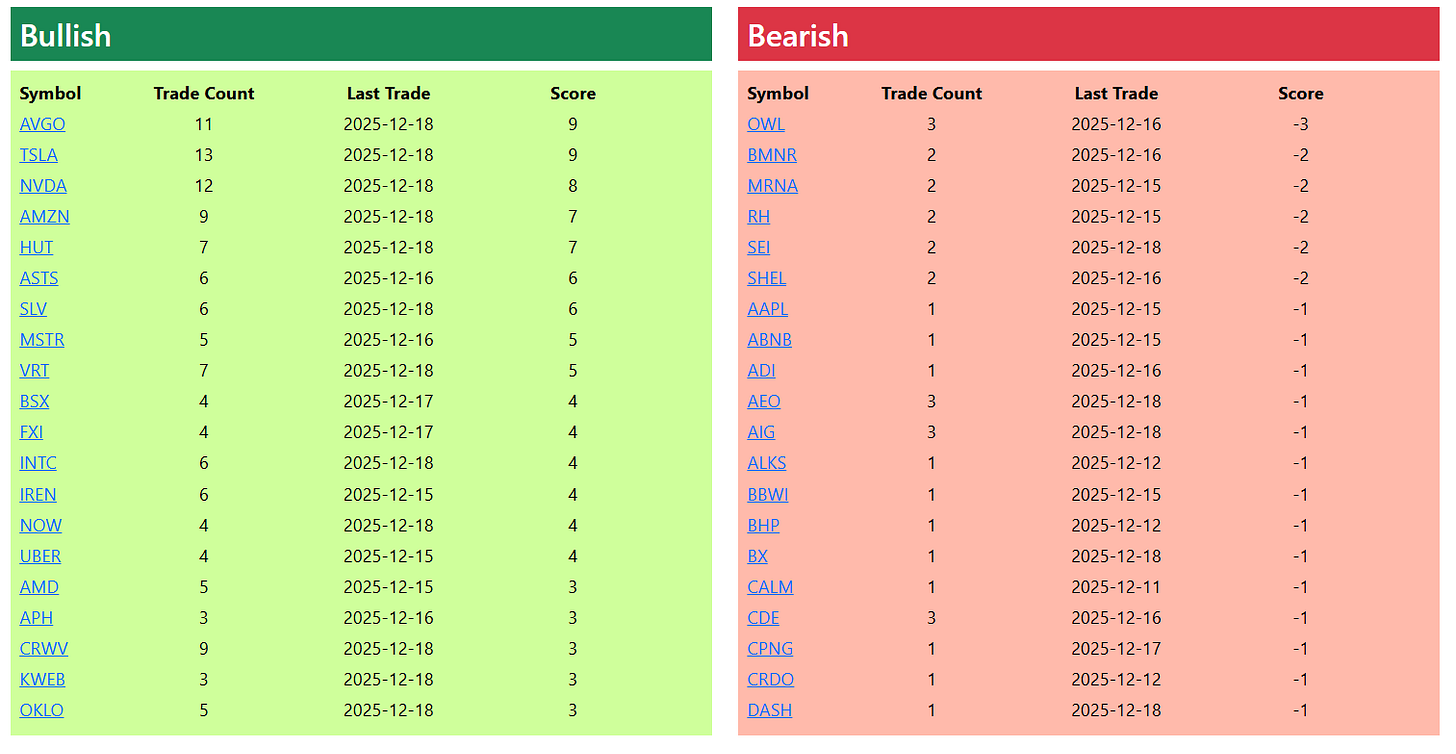This screenshot has width=1456, height=754.
Task: Open the CRWV symbol link
Action: (x=44, y=649)
